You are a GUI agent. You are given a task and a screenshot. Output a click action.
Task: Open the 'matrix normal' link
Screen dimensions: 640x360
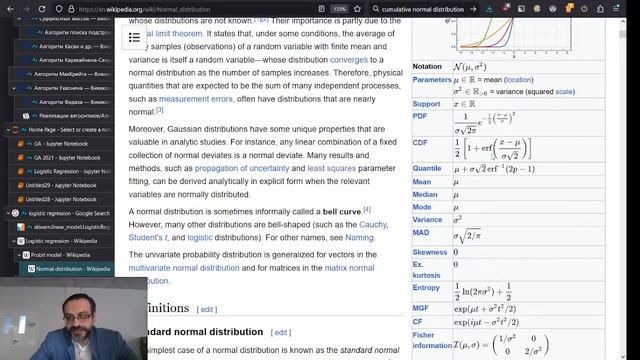(349, 268)
